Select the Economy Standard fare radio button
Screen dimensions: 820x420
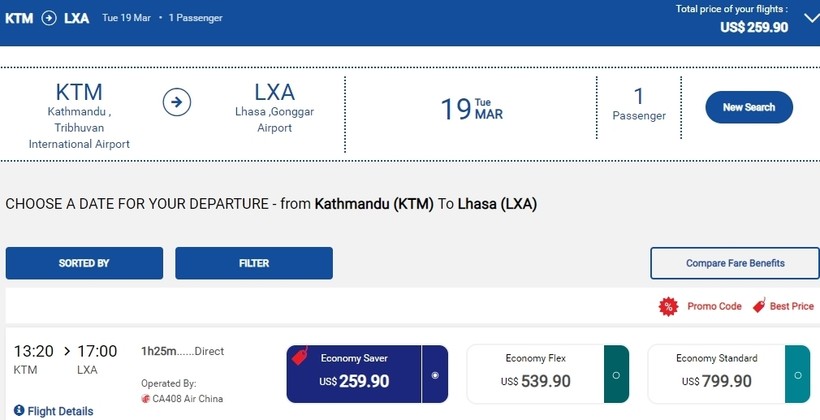click(797, 375)
